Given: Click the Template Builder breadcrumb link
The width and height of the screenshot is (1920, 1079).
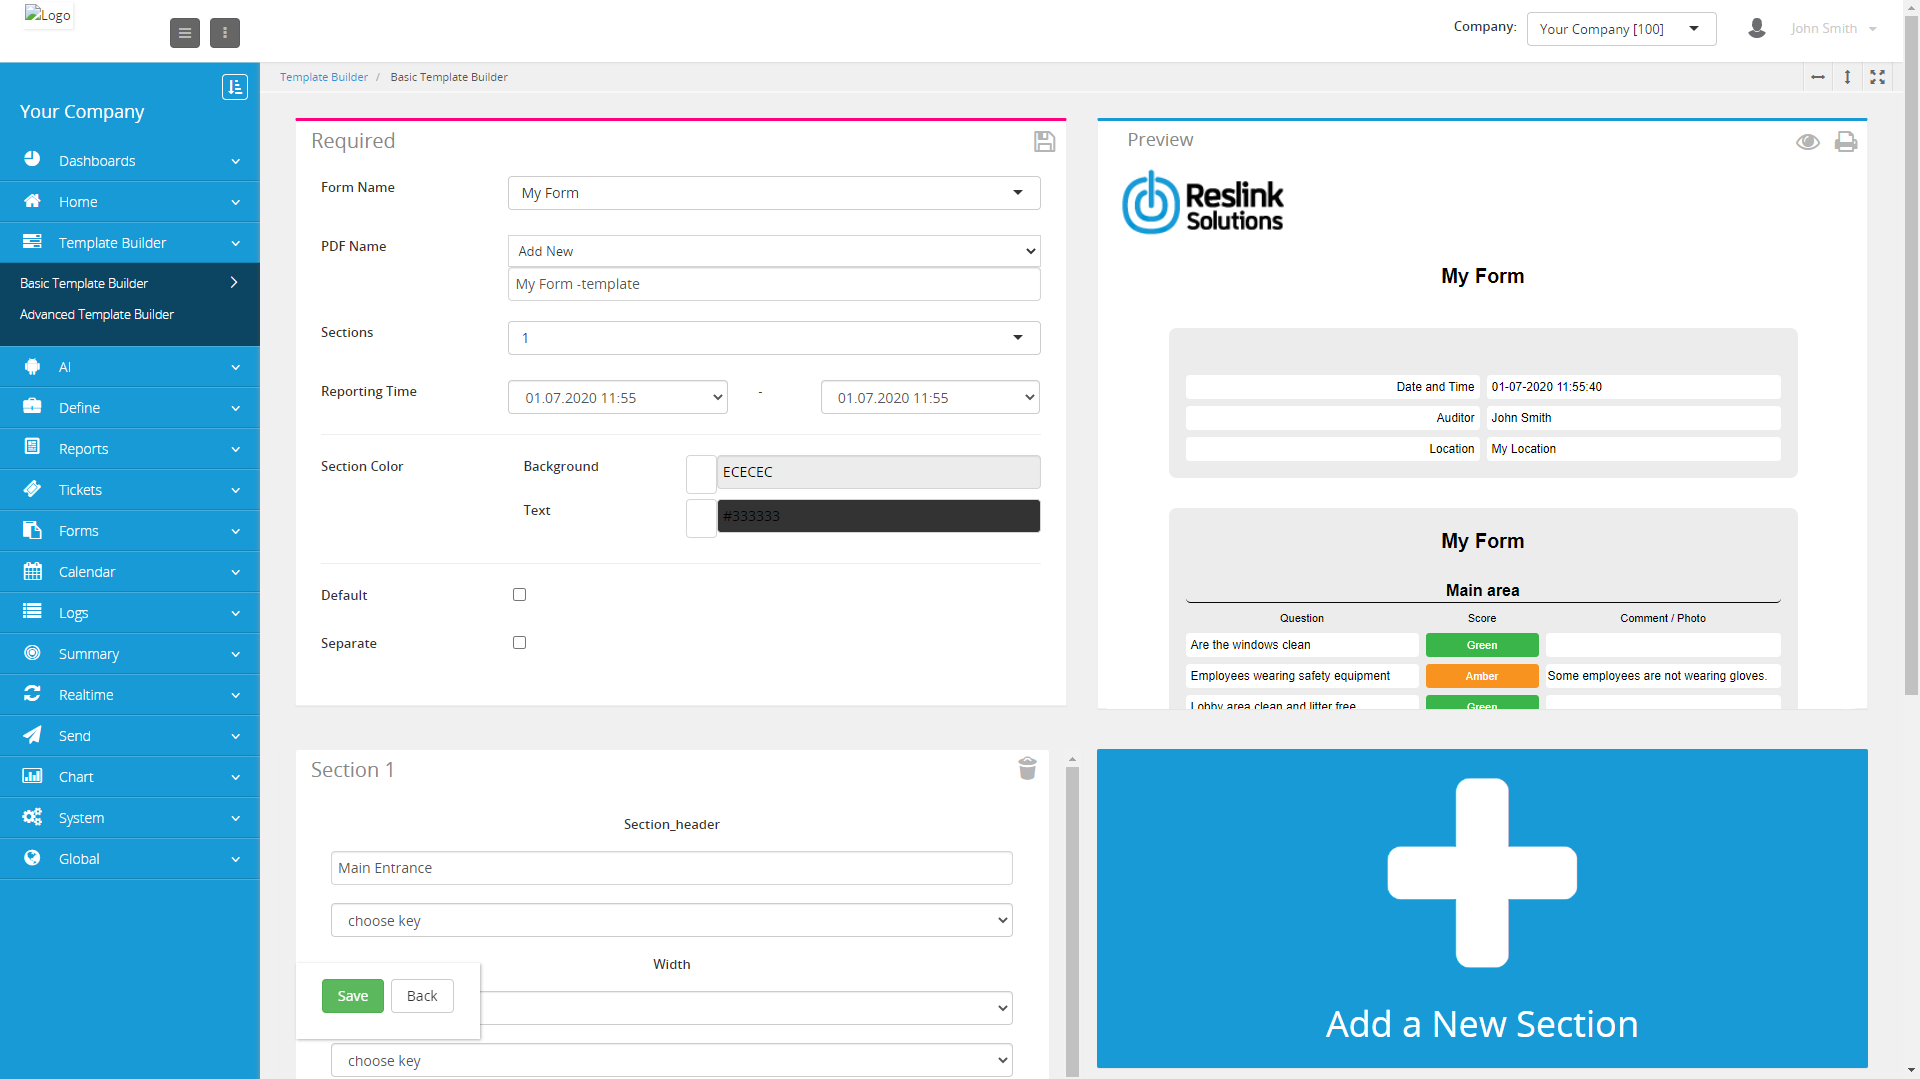Looking at the screenshot, I should (x=323, y=77).
